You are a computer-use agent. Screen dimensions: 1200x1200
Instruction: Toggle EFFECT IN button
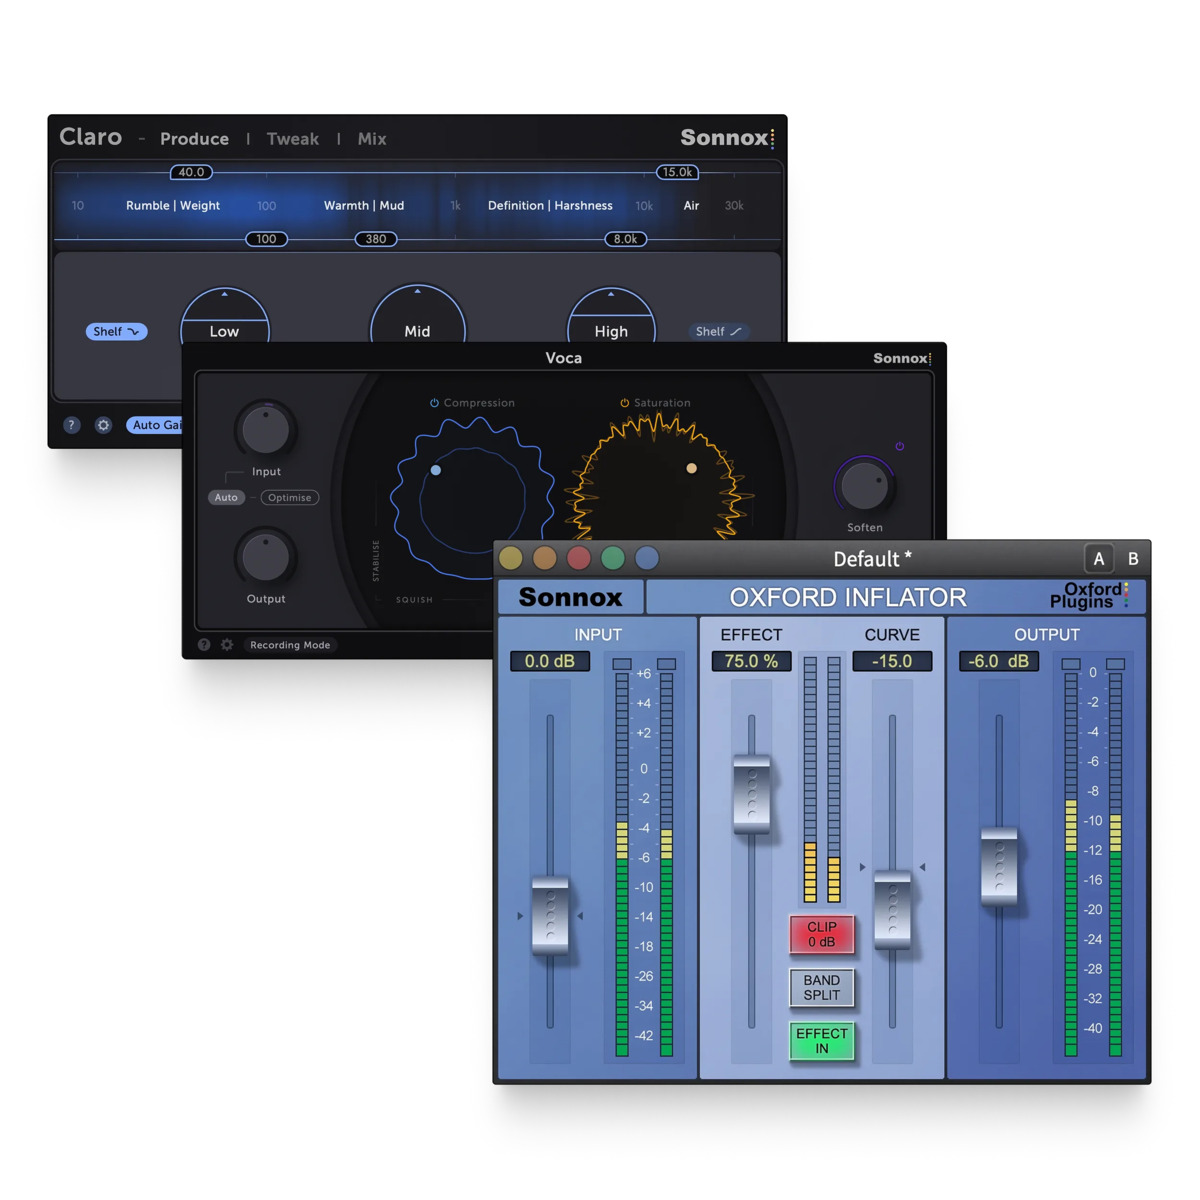[x=822, y=1041]
